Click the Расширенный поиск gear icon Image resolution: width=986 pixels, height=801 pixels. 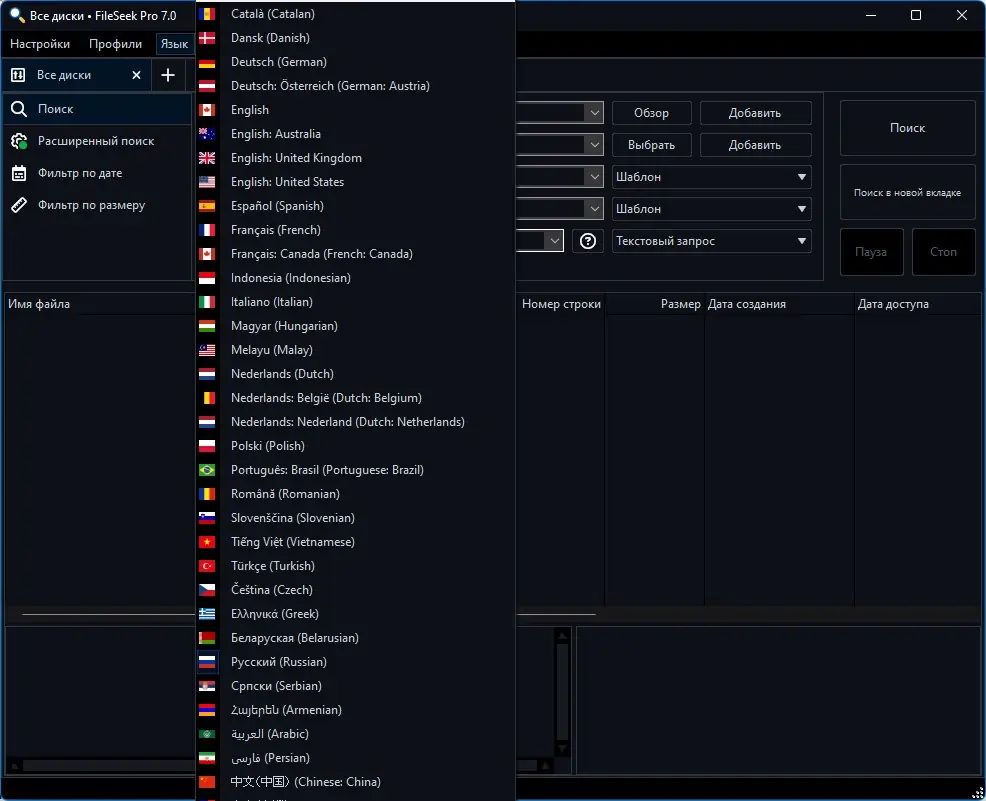[19, 141]
